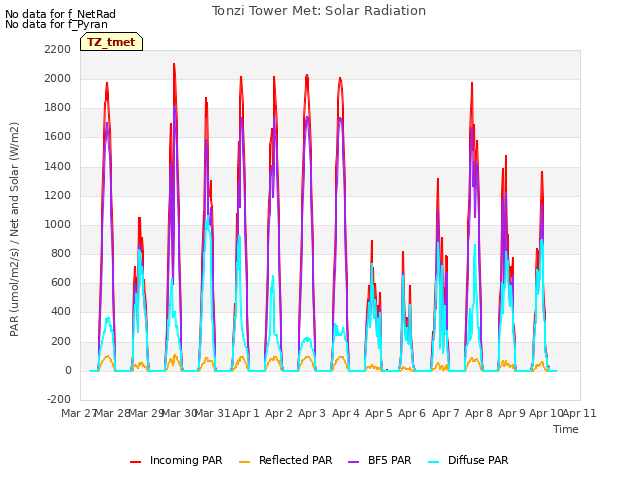
Task: Click the Apr 8 x-axis date label
Action: pyautogui.click(x=479, y=413)
